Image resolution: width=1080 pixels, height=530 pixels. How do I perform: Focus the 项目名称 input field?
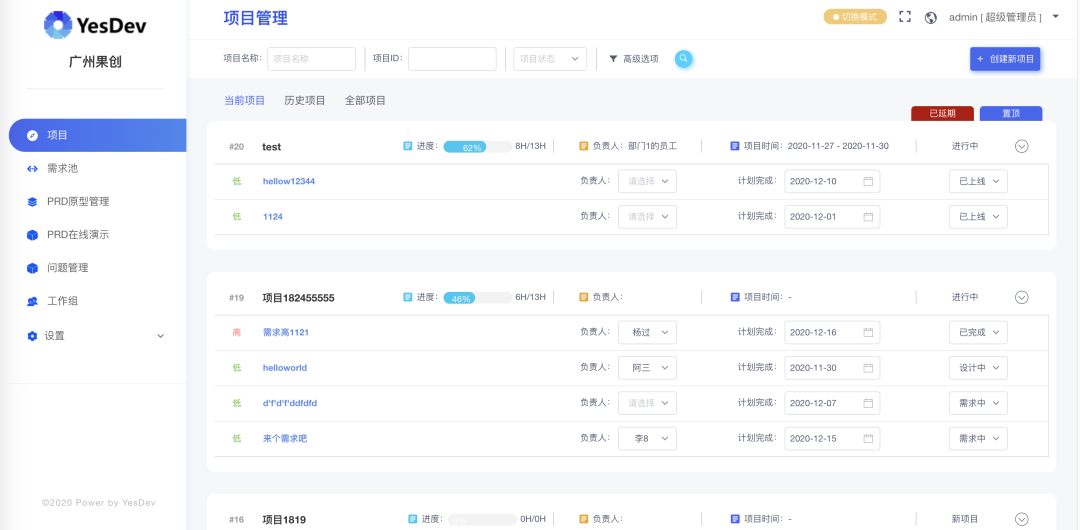coord(311,59)
